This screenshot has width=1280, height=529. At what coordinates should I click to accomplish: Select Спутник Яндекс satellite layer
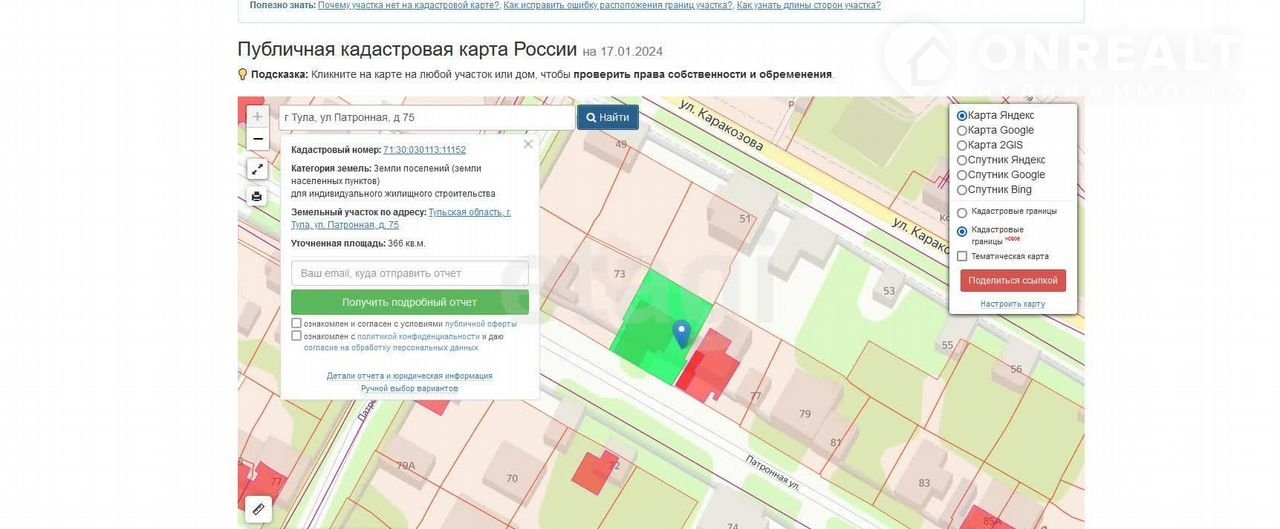pos(962,160)
